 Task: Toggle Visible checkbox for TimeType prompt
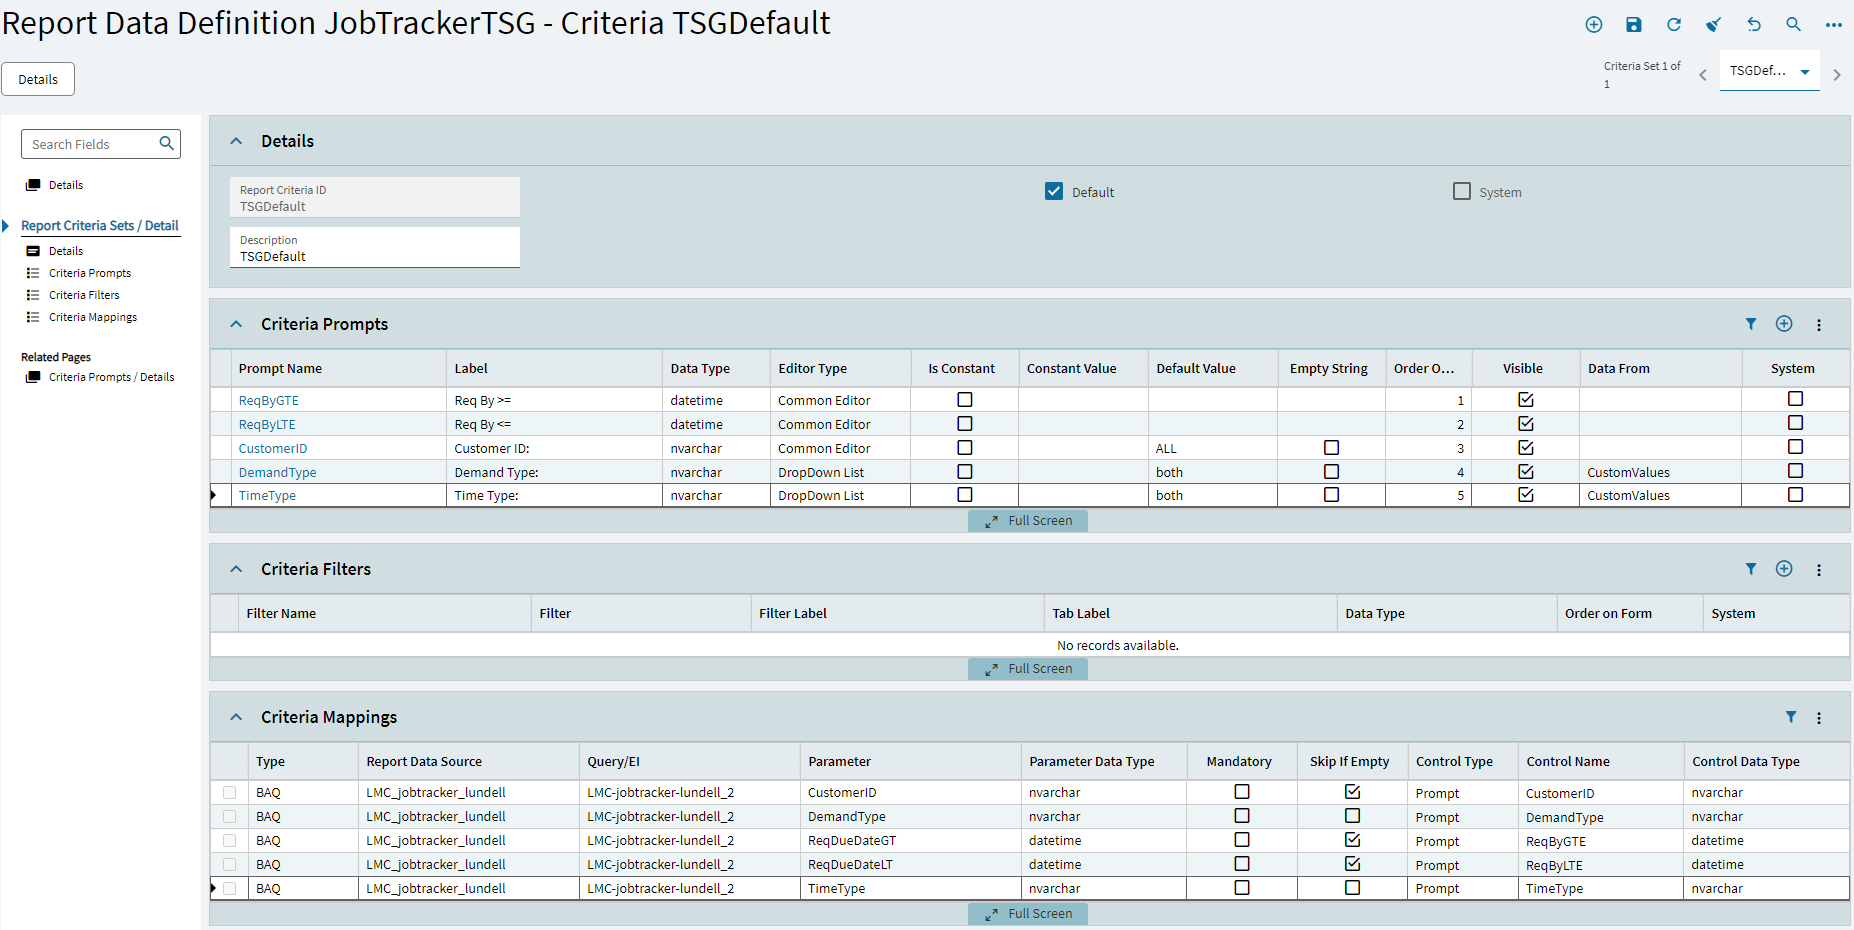pyautogui.click(x=1526, y=495)
